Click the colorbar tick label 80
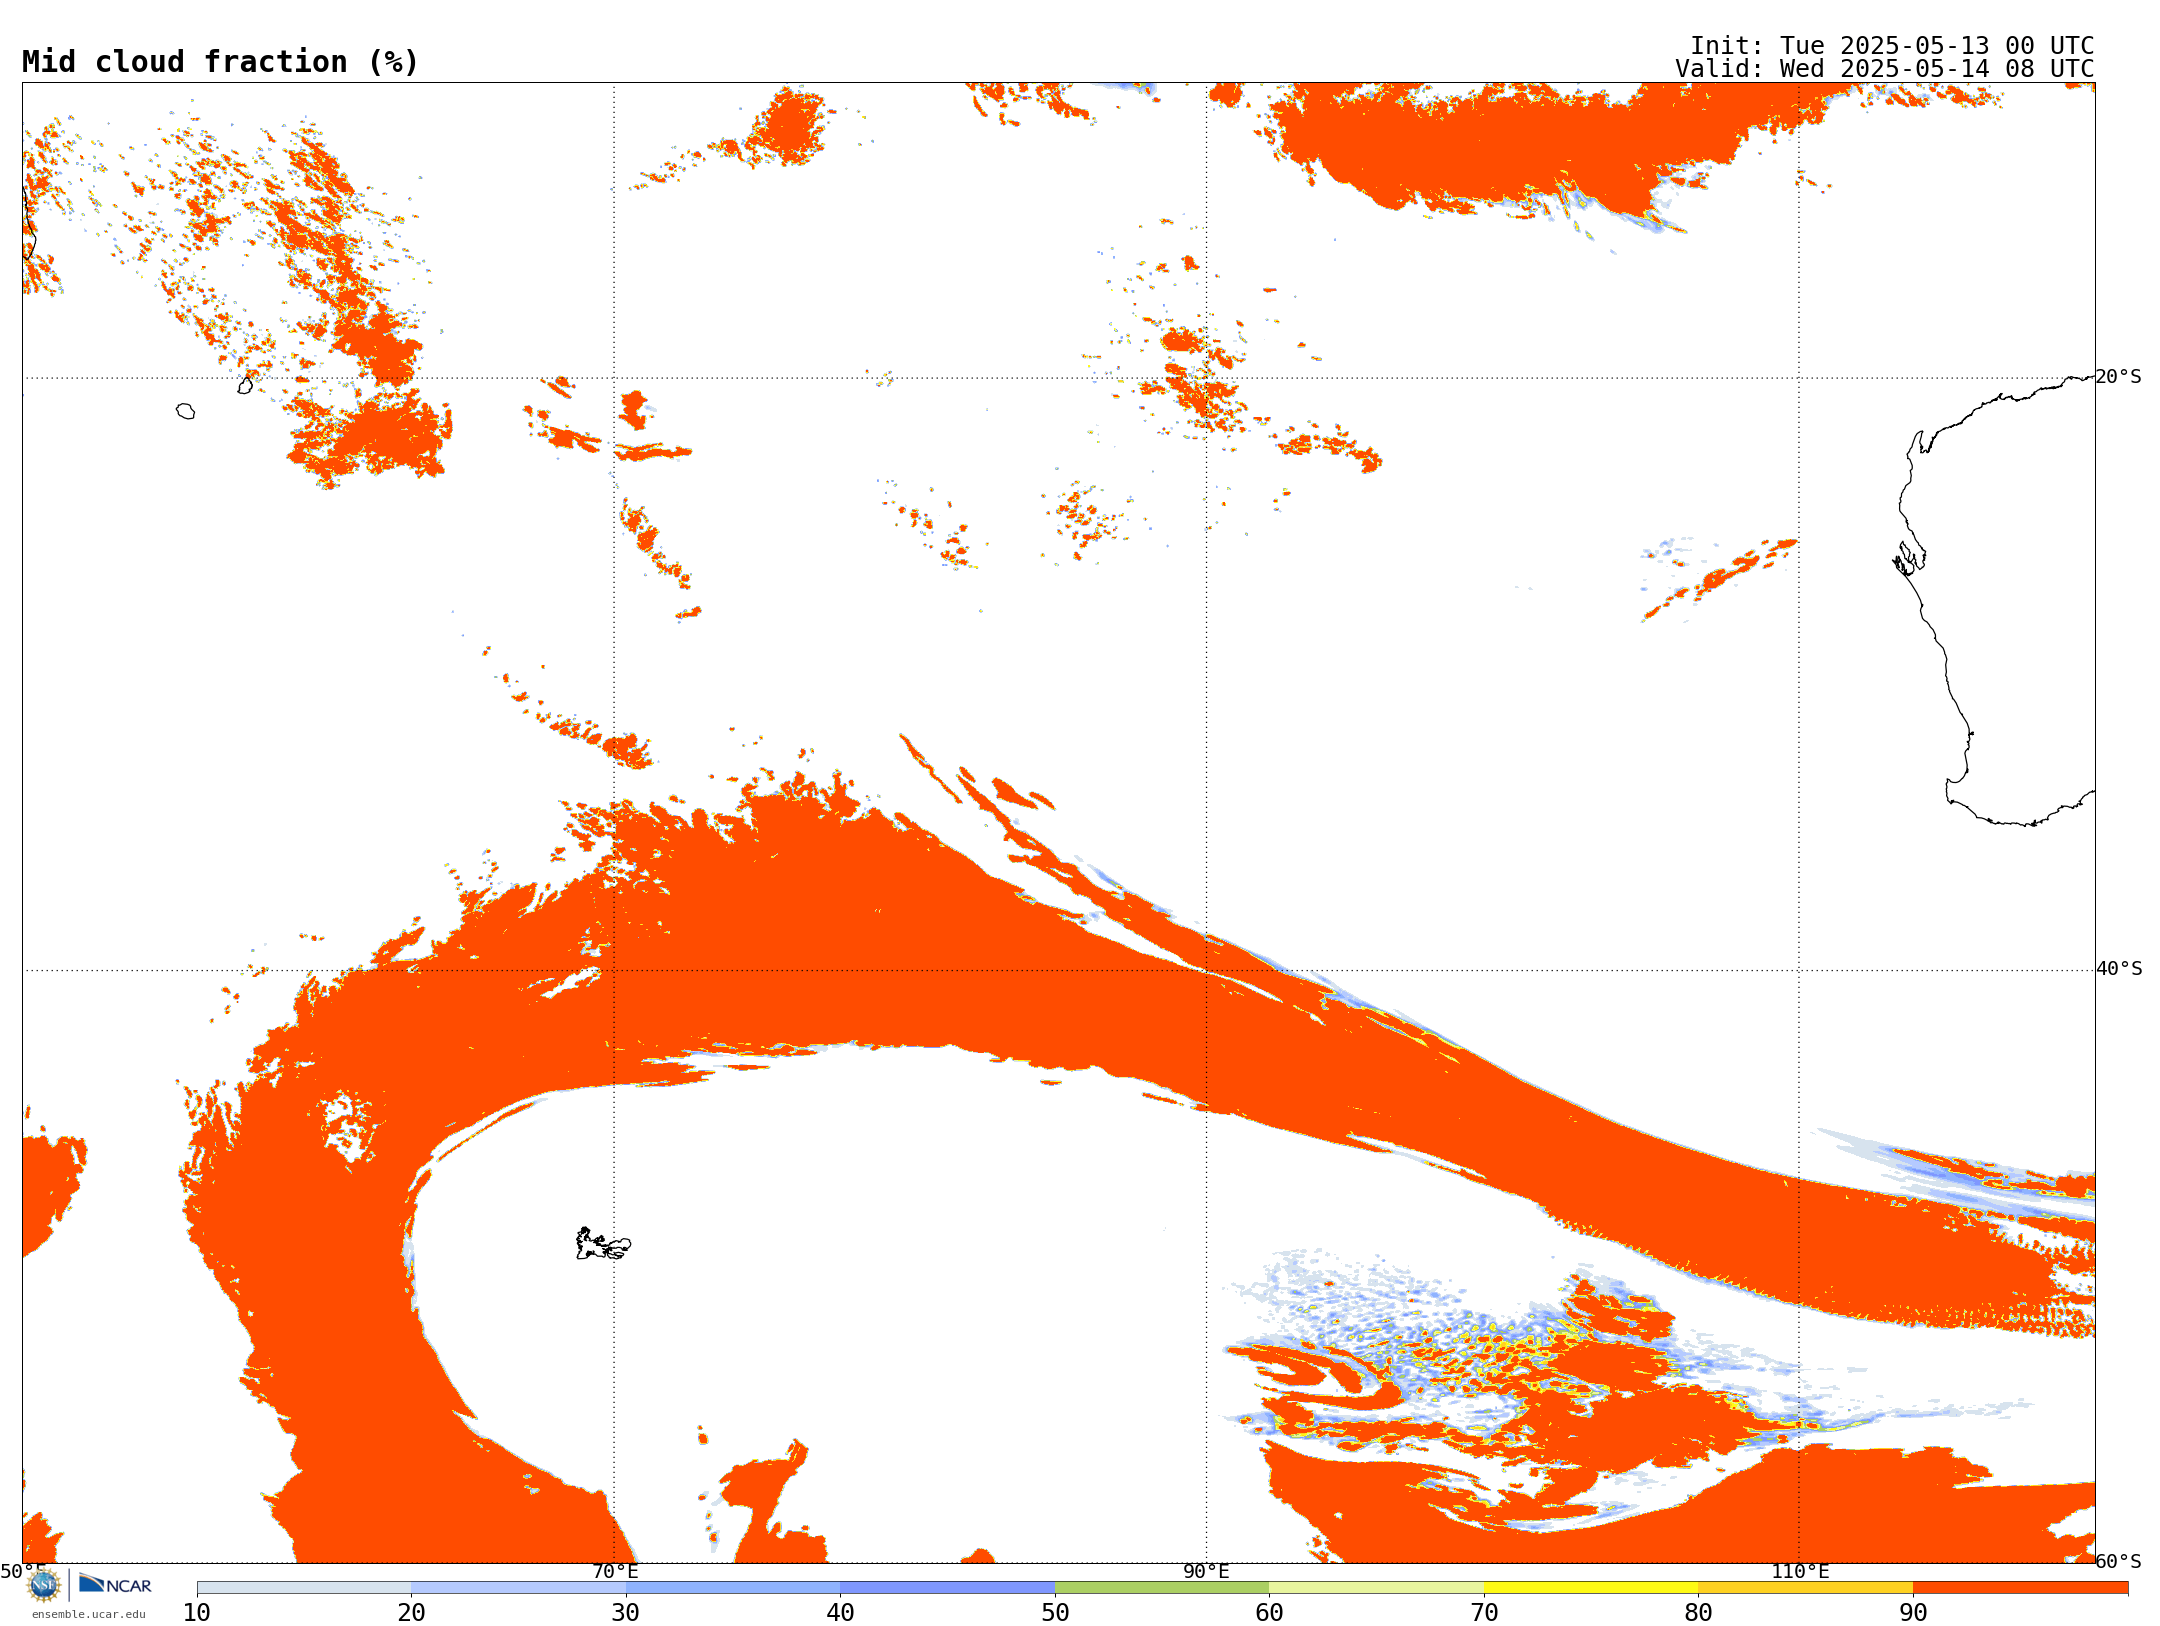Screen dimensions: 2160x1626 click(1698, 1612)
